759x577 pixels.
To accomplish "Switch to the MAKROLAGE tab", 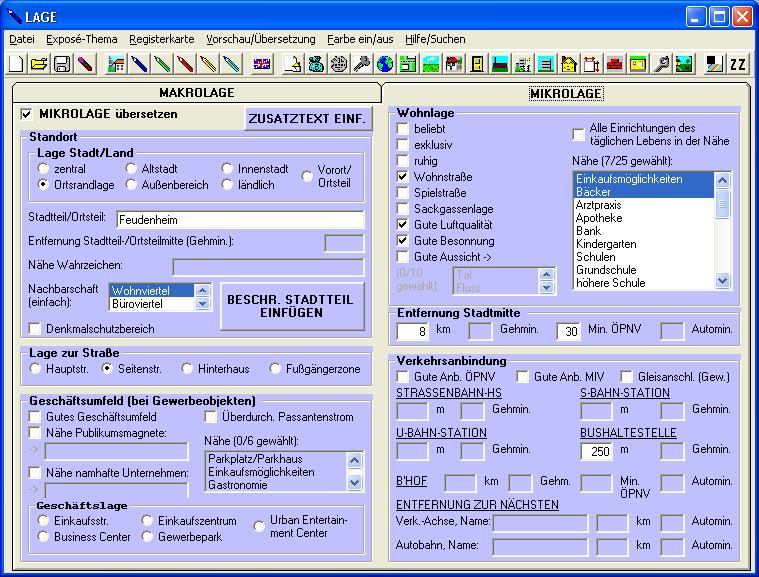I will click(196, 92).
